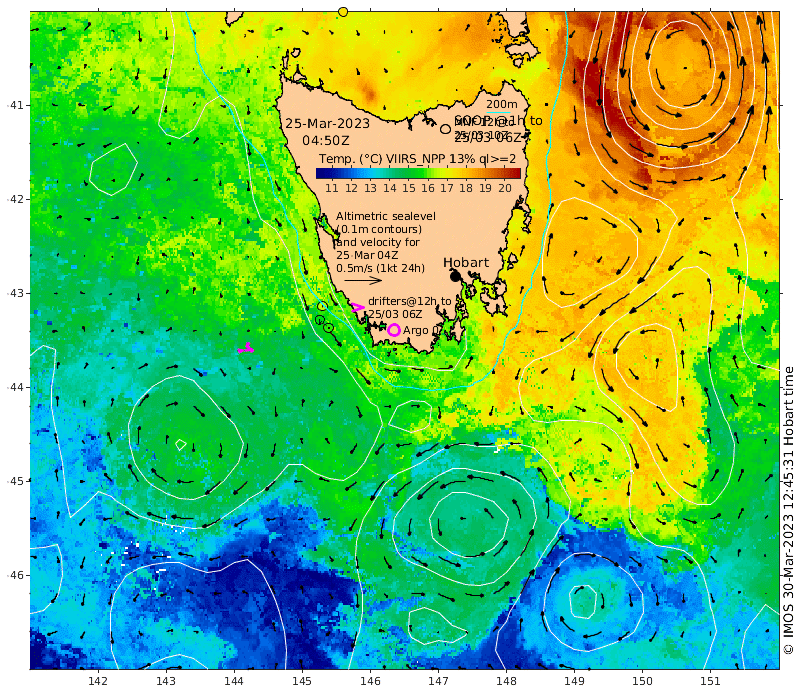The height and width of the screenshot is (700, 800).
Task: Click the longitude axis label '147'
Action: click(x=438, y=681)
